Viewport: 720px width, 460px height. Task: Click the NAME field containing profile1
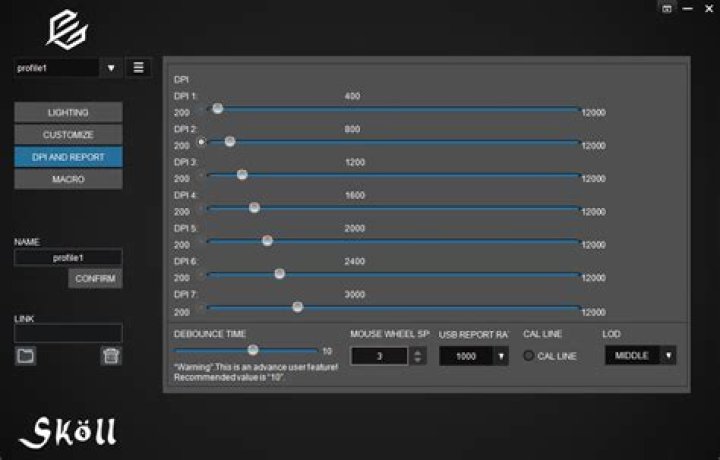[x=68, y=258]
